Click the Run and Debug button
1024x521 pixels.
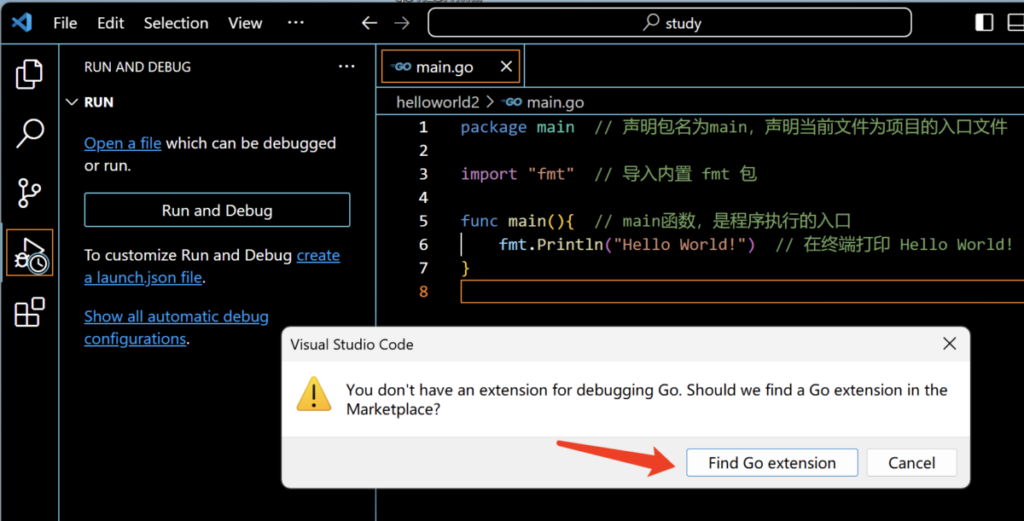tap(217, 210)
